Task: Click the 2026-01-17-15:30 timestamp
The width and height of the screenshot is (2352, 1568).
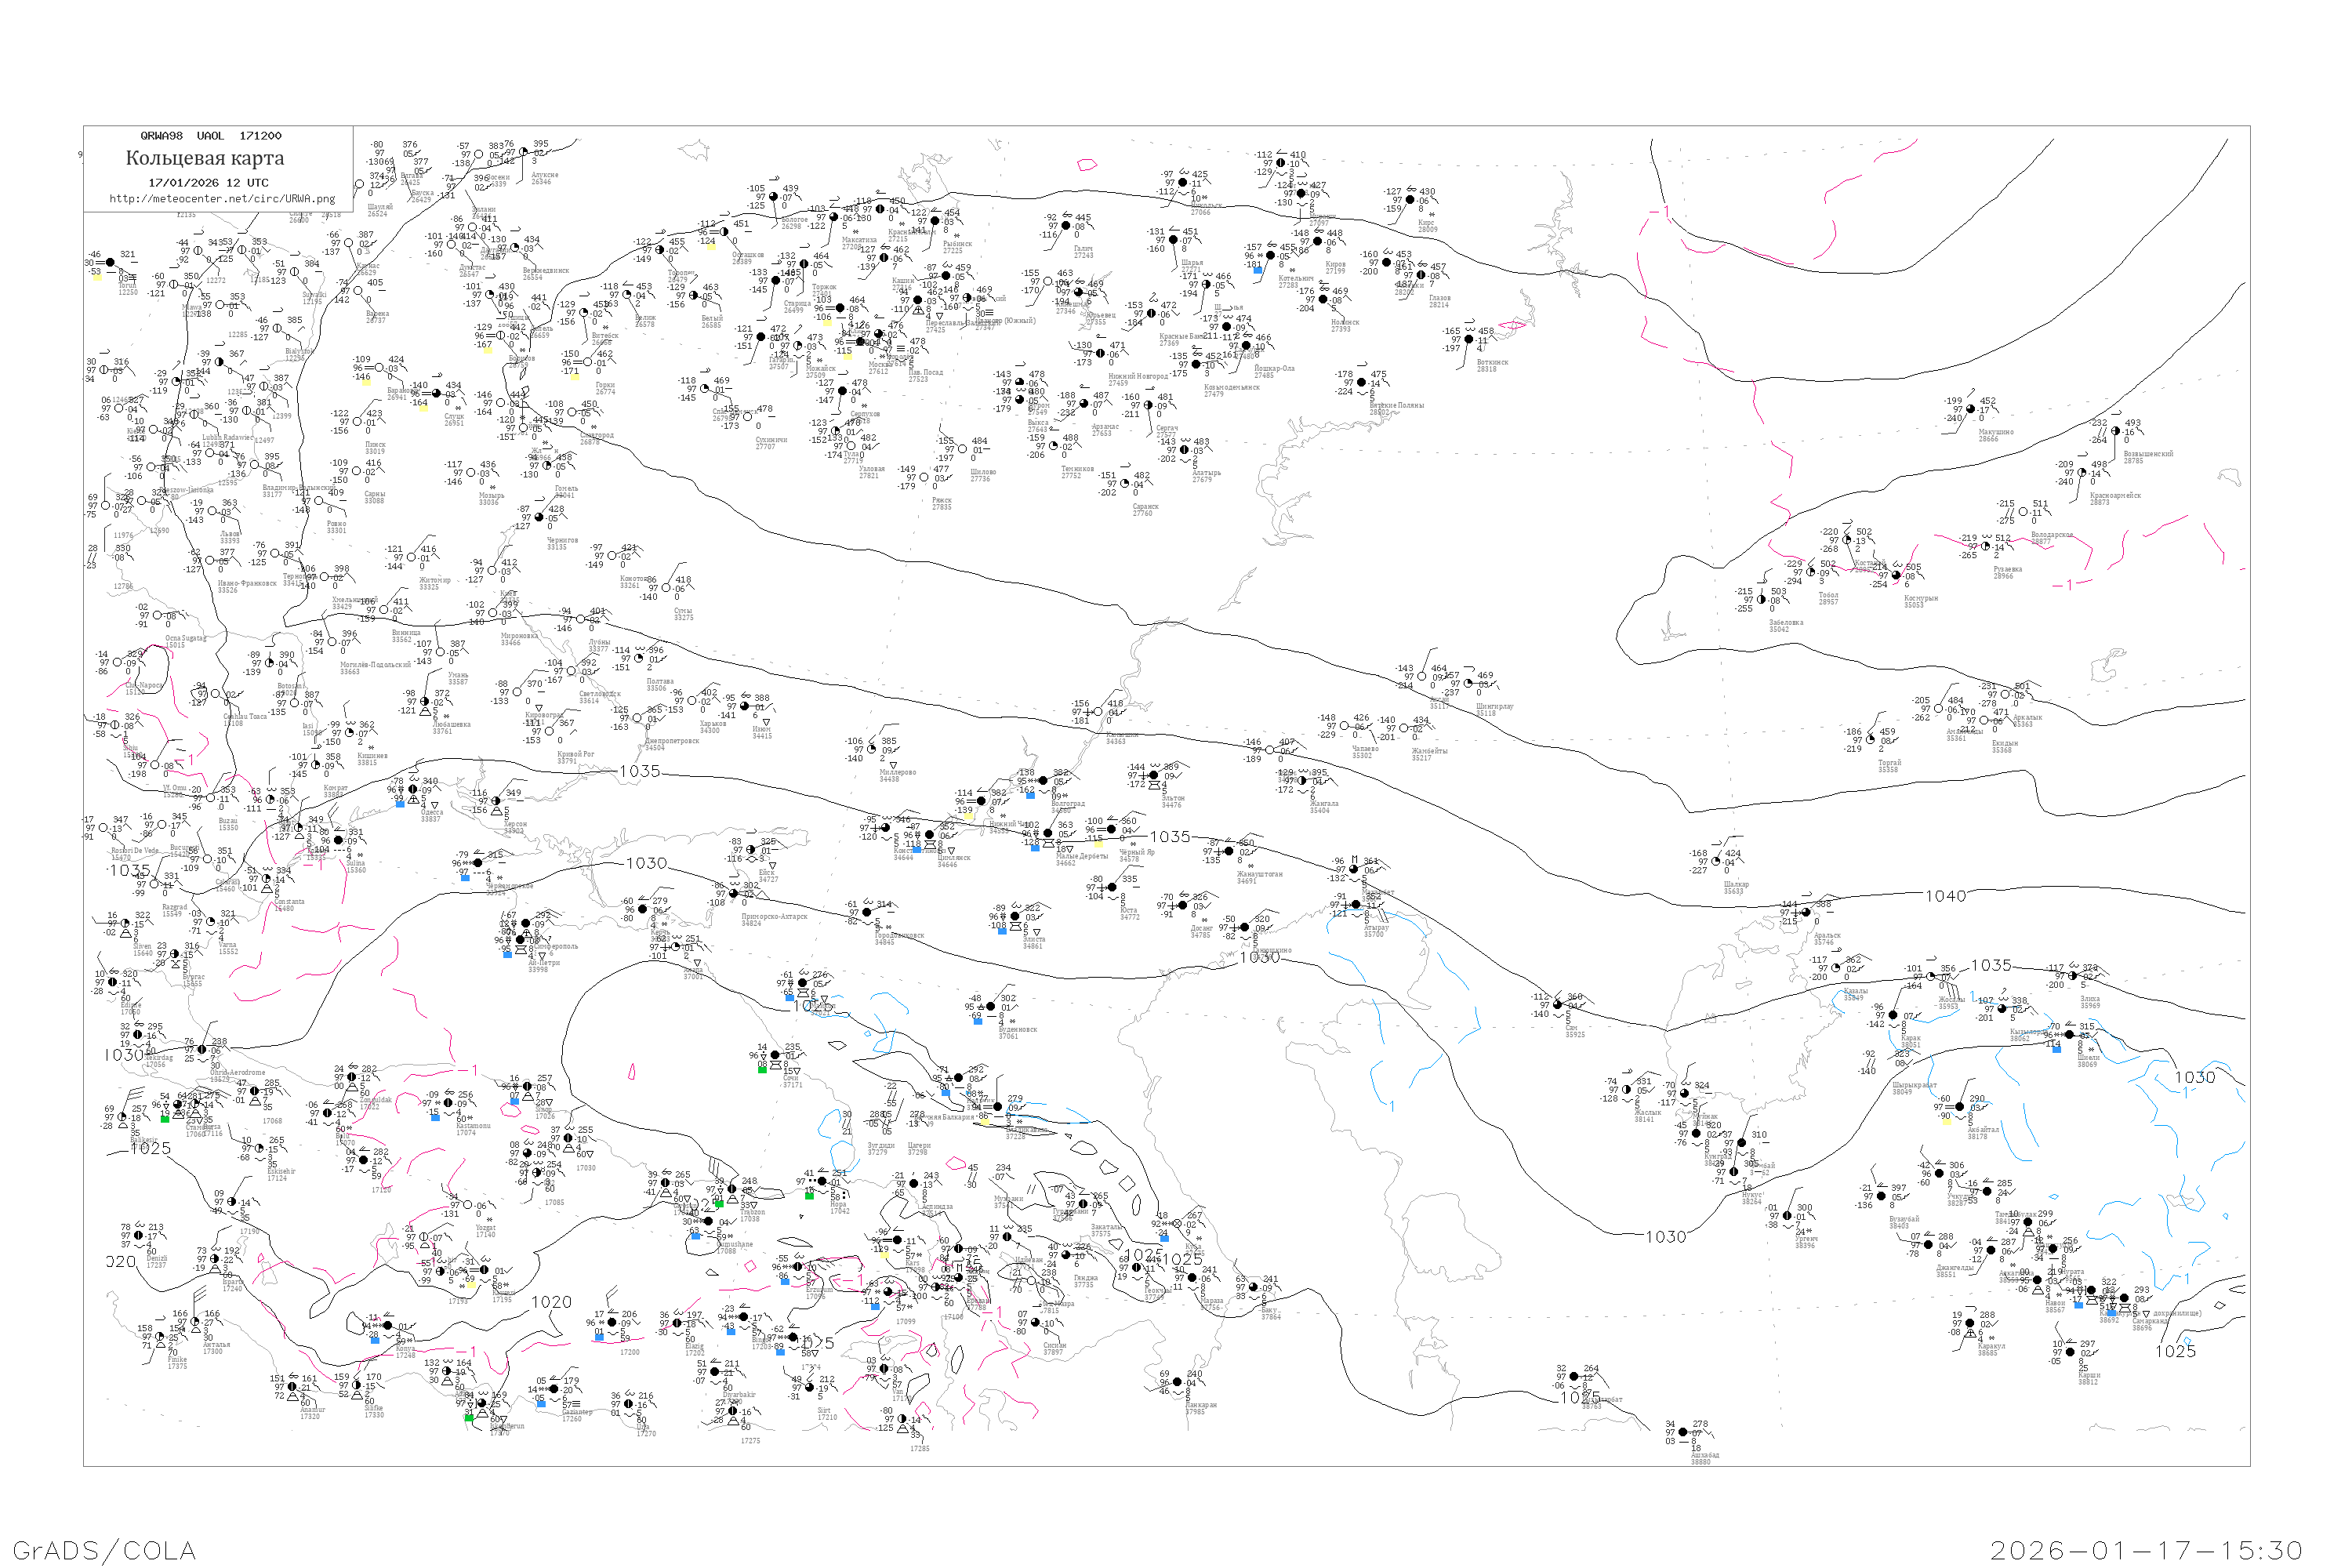Action: coord(2145,1550)
